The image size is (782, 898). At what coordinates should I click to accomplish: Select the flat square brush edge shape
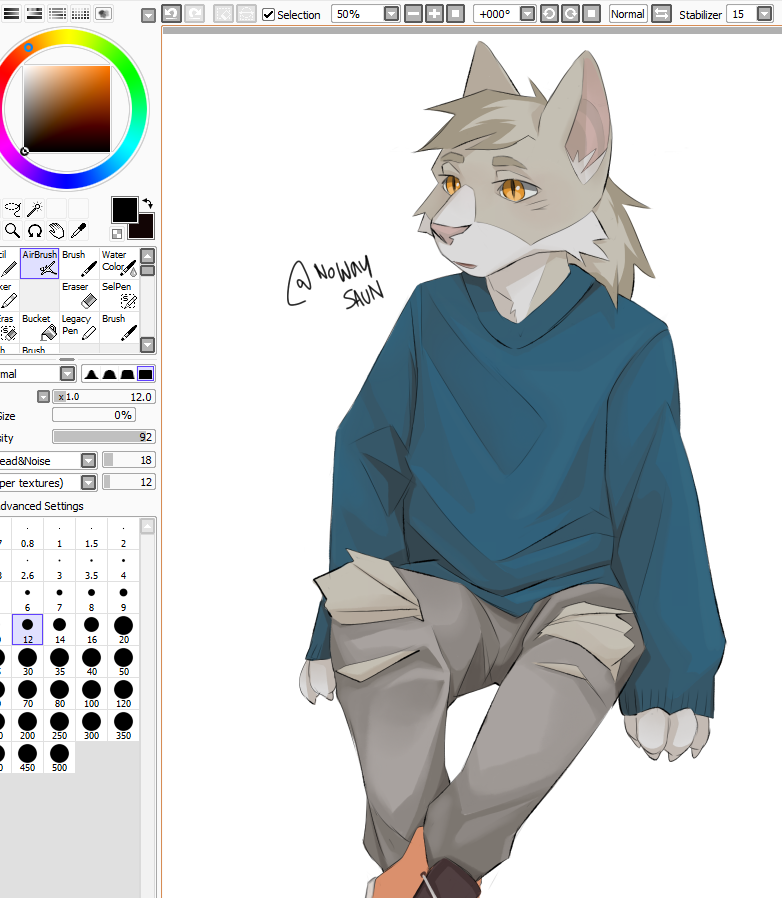[146, 375]
